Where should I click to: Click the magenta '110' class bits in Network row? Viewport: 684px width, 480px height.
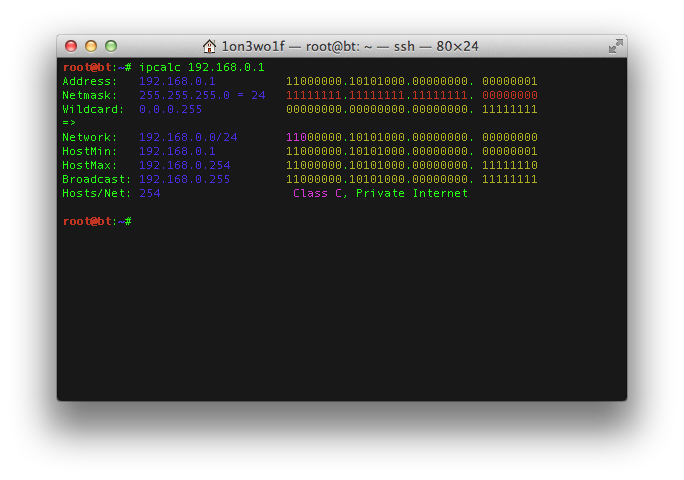pyautogui.click(x=297, y=137)
